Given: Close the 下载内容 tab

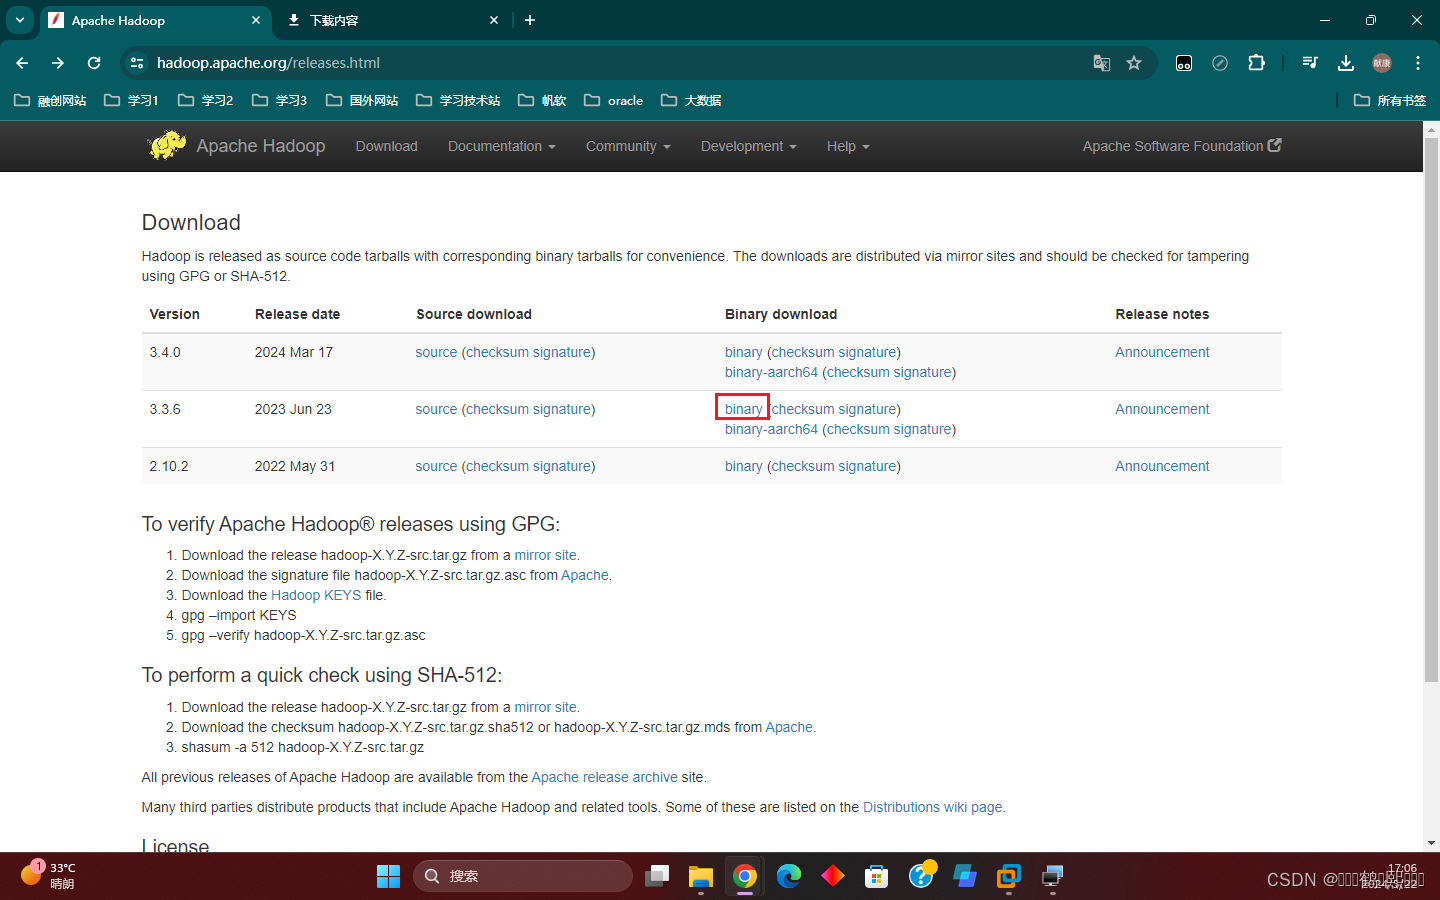Looking at the screenshot, I should (494, 20).
